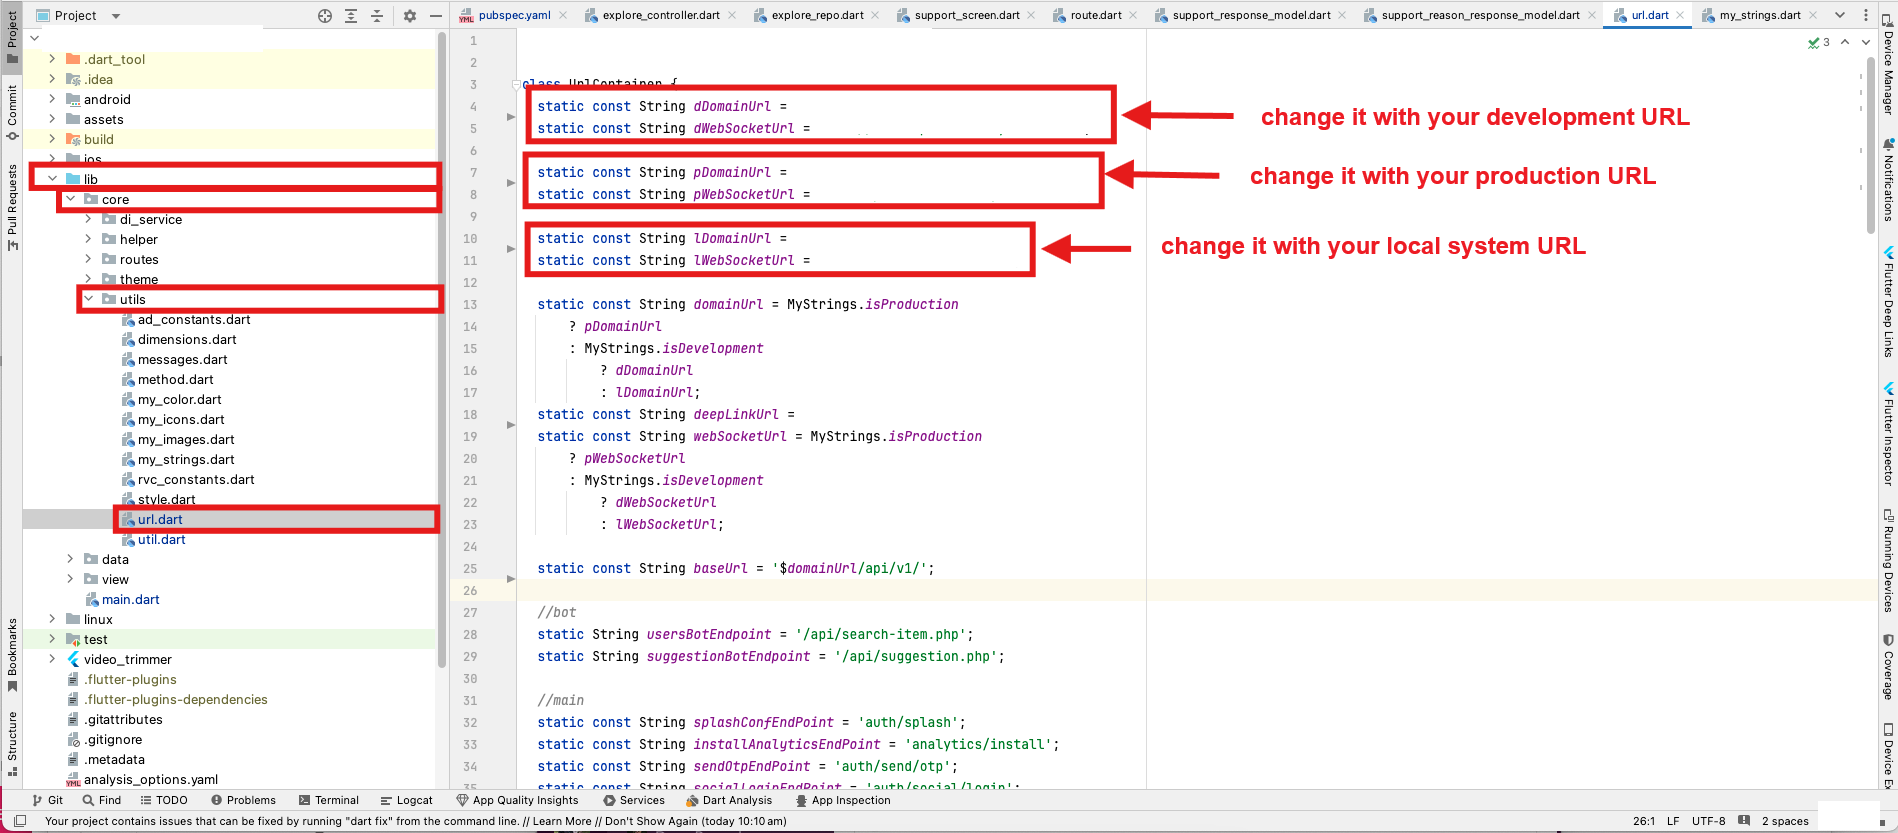Open the Terminal tool window
The image size is (1898, 833).
pyautogui.click(x=328, y=800)
